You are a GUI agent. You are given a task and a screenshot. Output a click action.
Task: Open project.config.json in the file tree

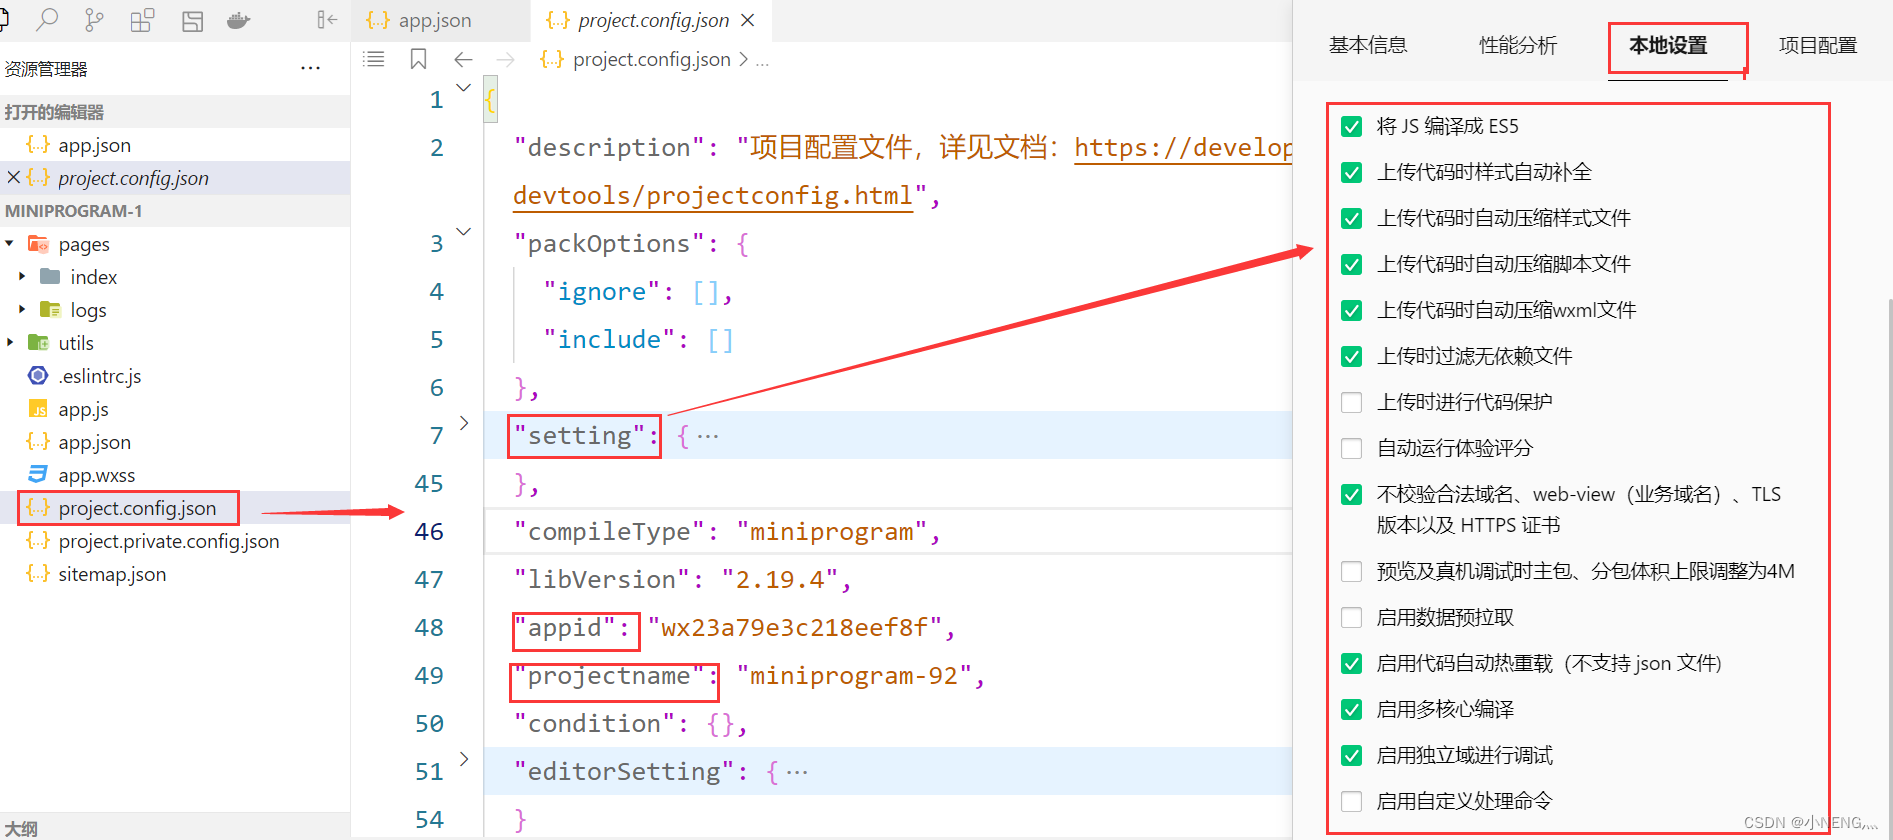(x=137, y=508)
